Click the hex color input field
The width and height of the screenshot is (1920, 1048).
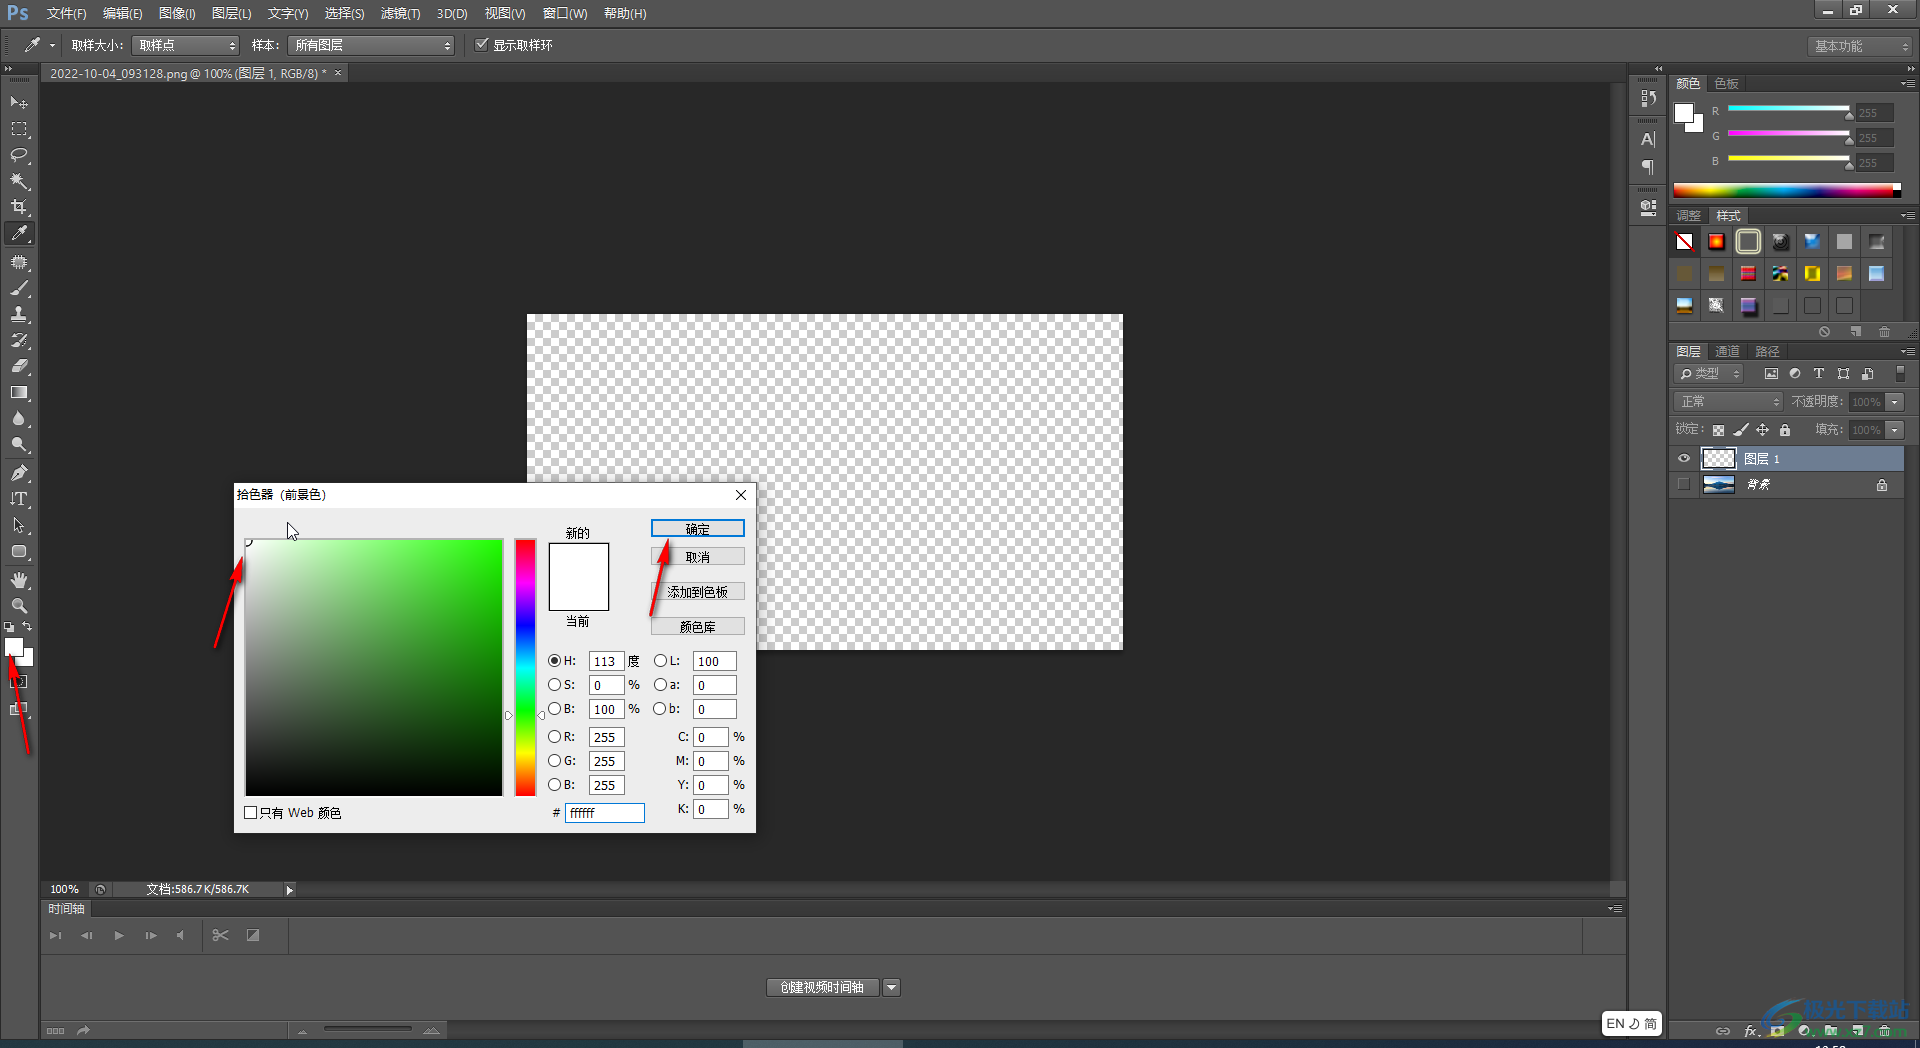(x=605, y=813)
